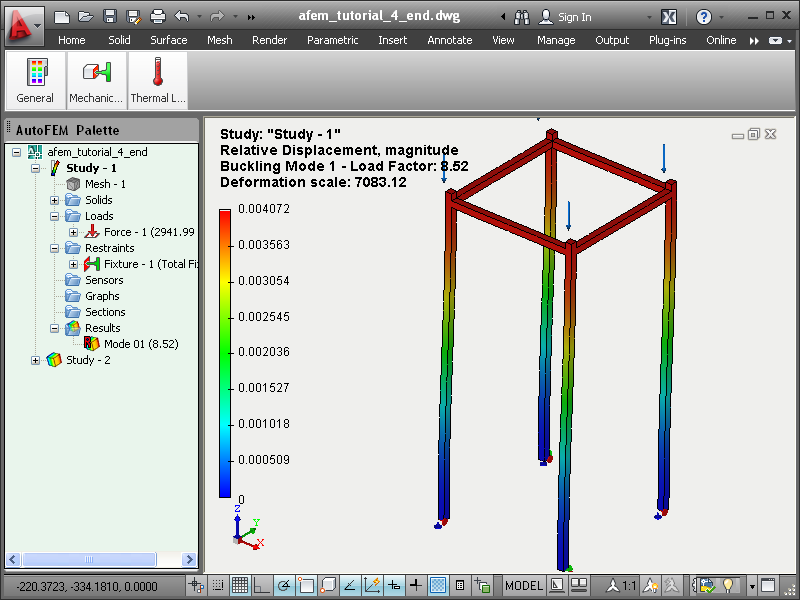The width and height of the screenshot is (800, 600).
Task: Expand the Study - 2 tree node
Action: 35,360
